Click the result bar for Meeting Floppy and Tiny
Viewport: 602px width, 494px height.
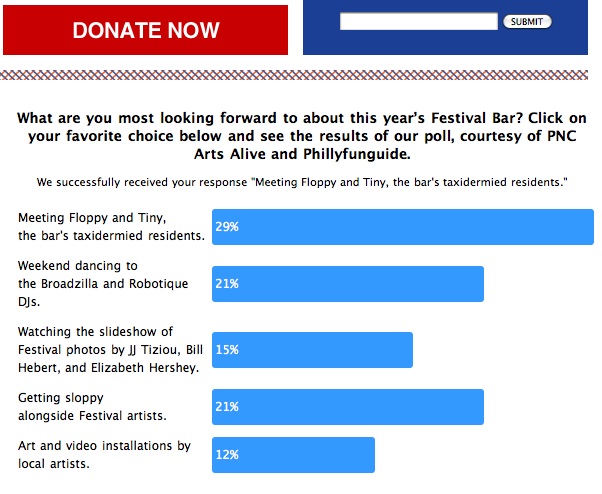coord(402,227)
